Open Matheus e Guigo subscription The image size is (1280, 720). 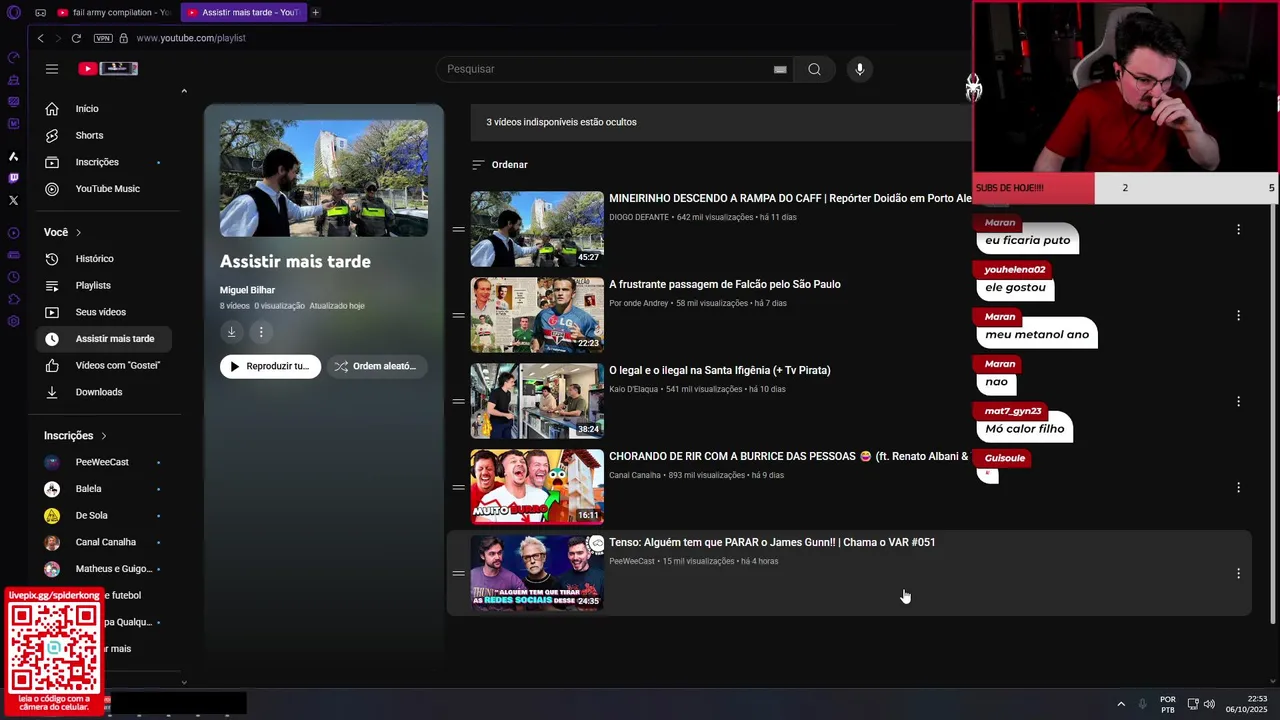[x=104, y=569]
